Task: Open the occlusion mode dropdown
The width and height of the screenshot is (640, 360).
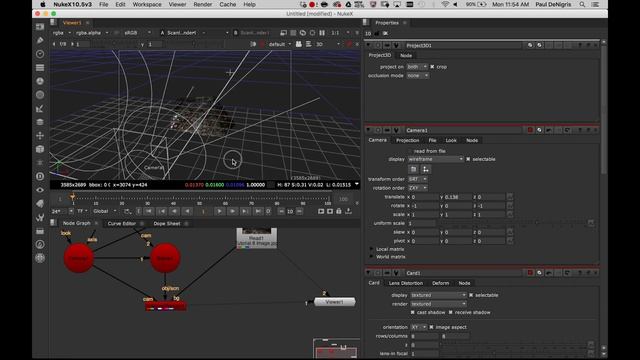Action: click(x=418, y=76)
